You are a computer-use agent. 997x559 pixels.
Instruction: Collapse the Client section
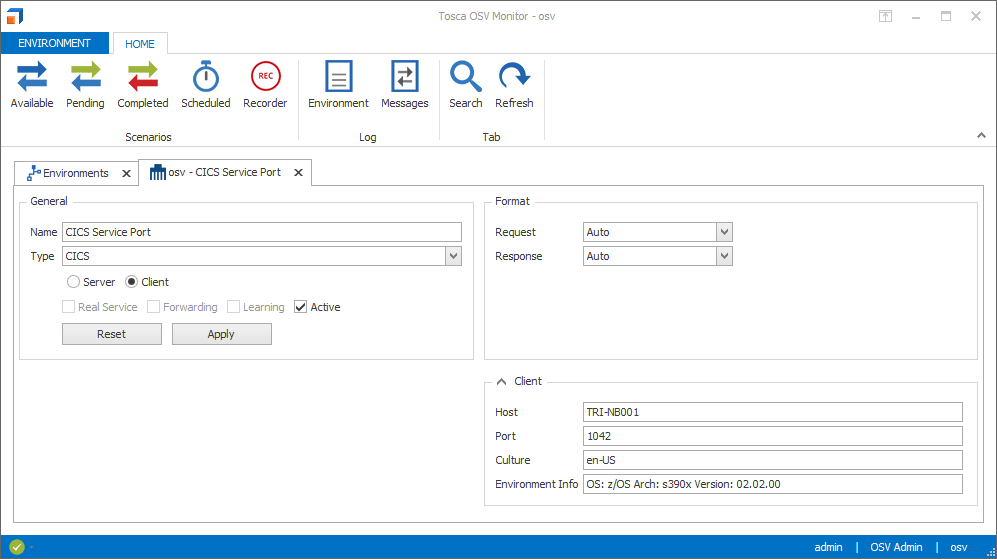502,381
